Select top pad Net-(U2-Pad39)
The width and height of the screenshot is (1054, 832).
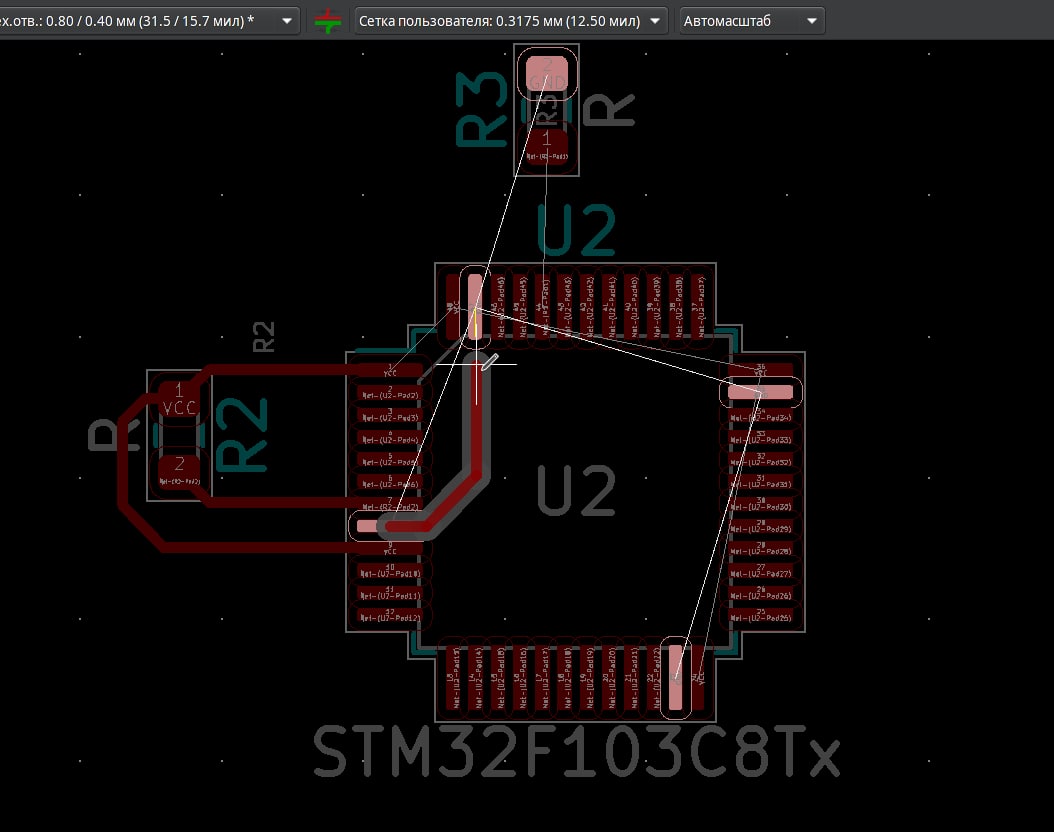click(x=654, y=306)
